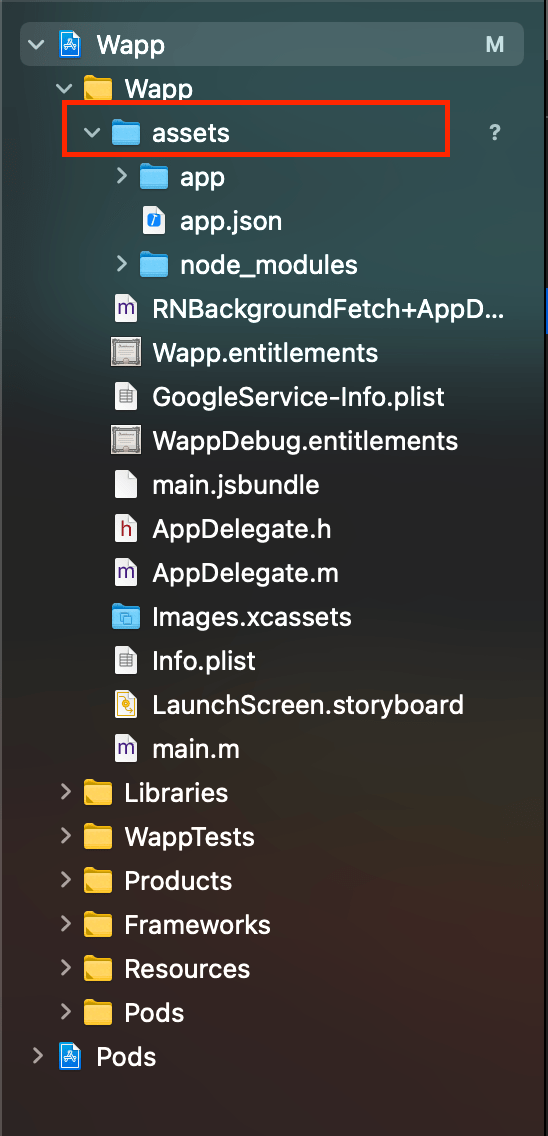Expand the Pods group under Wapp
The height and width of the screenshot is (1136, 548).
pos(66,1011)
